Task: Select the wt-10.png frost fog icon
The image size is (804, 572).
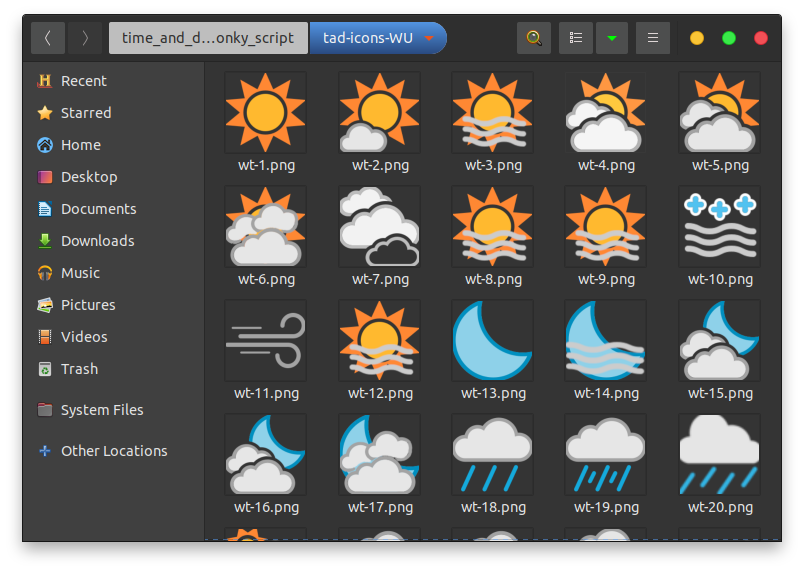Action: point(719,227)
